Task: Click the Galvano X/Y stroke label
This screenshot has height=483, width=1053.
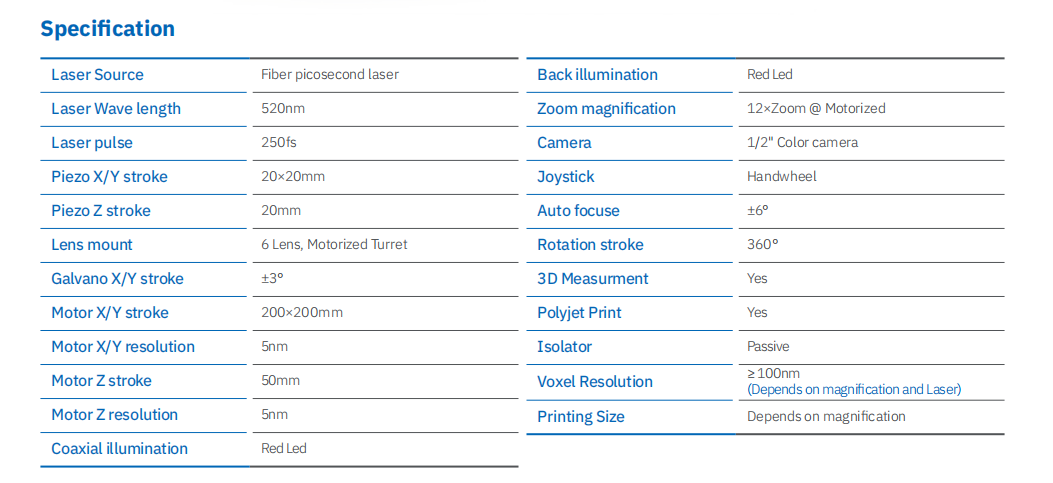Action: tap(117, 279)
